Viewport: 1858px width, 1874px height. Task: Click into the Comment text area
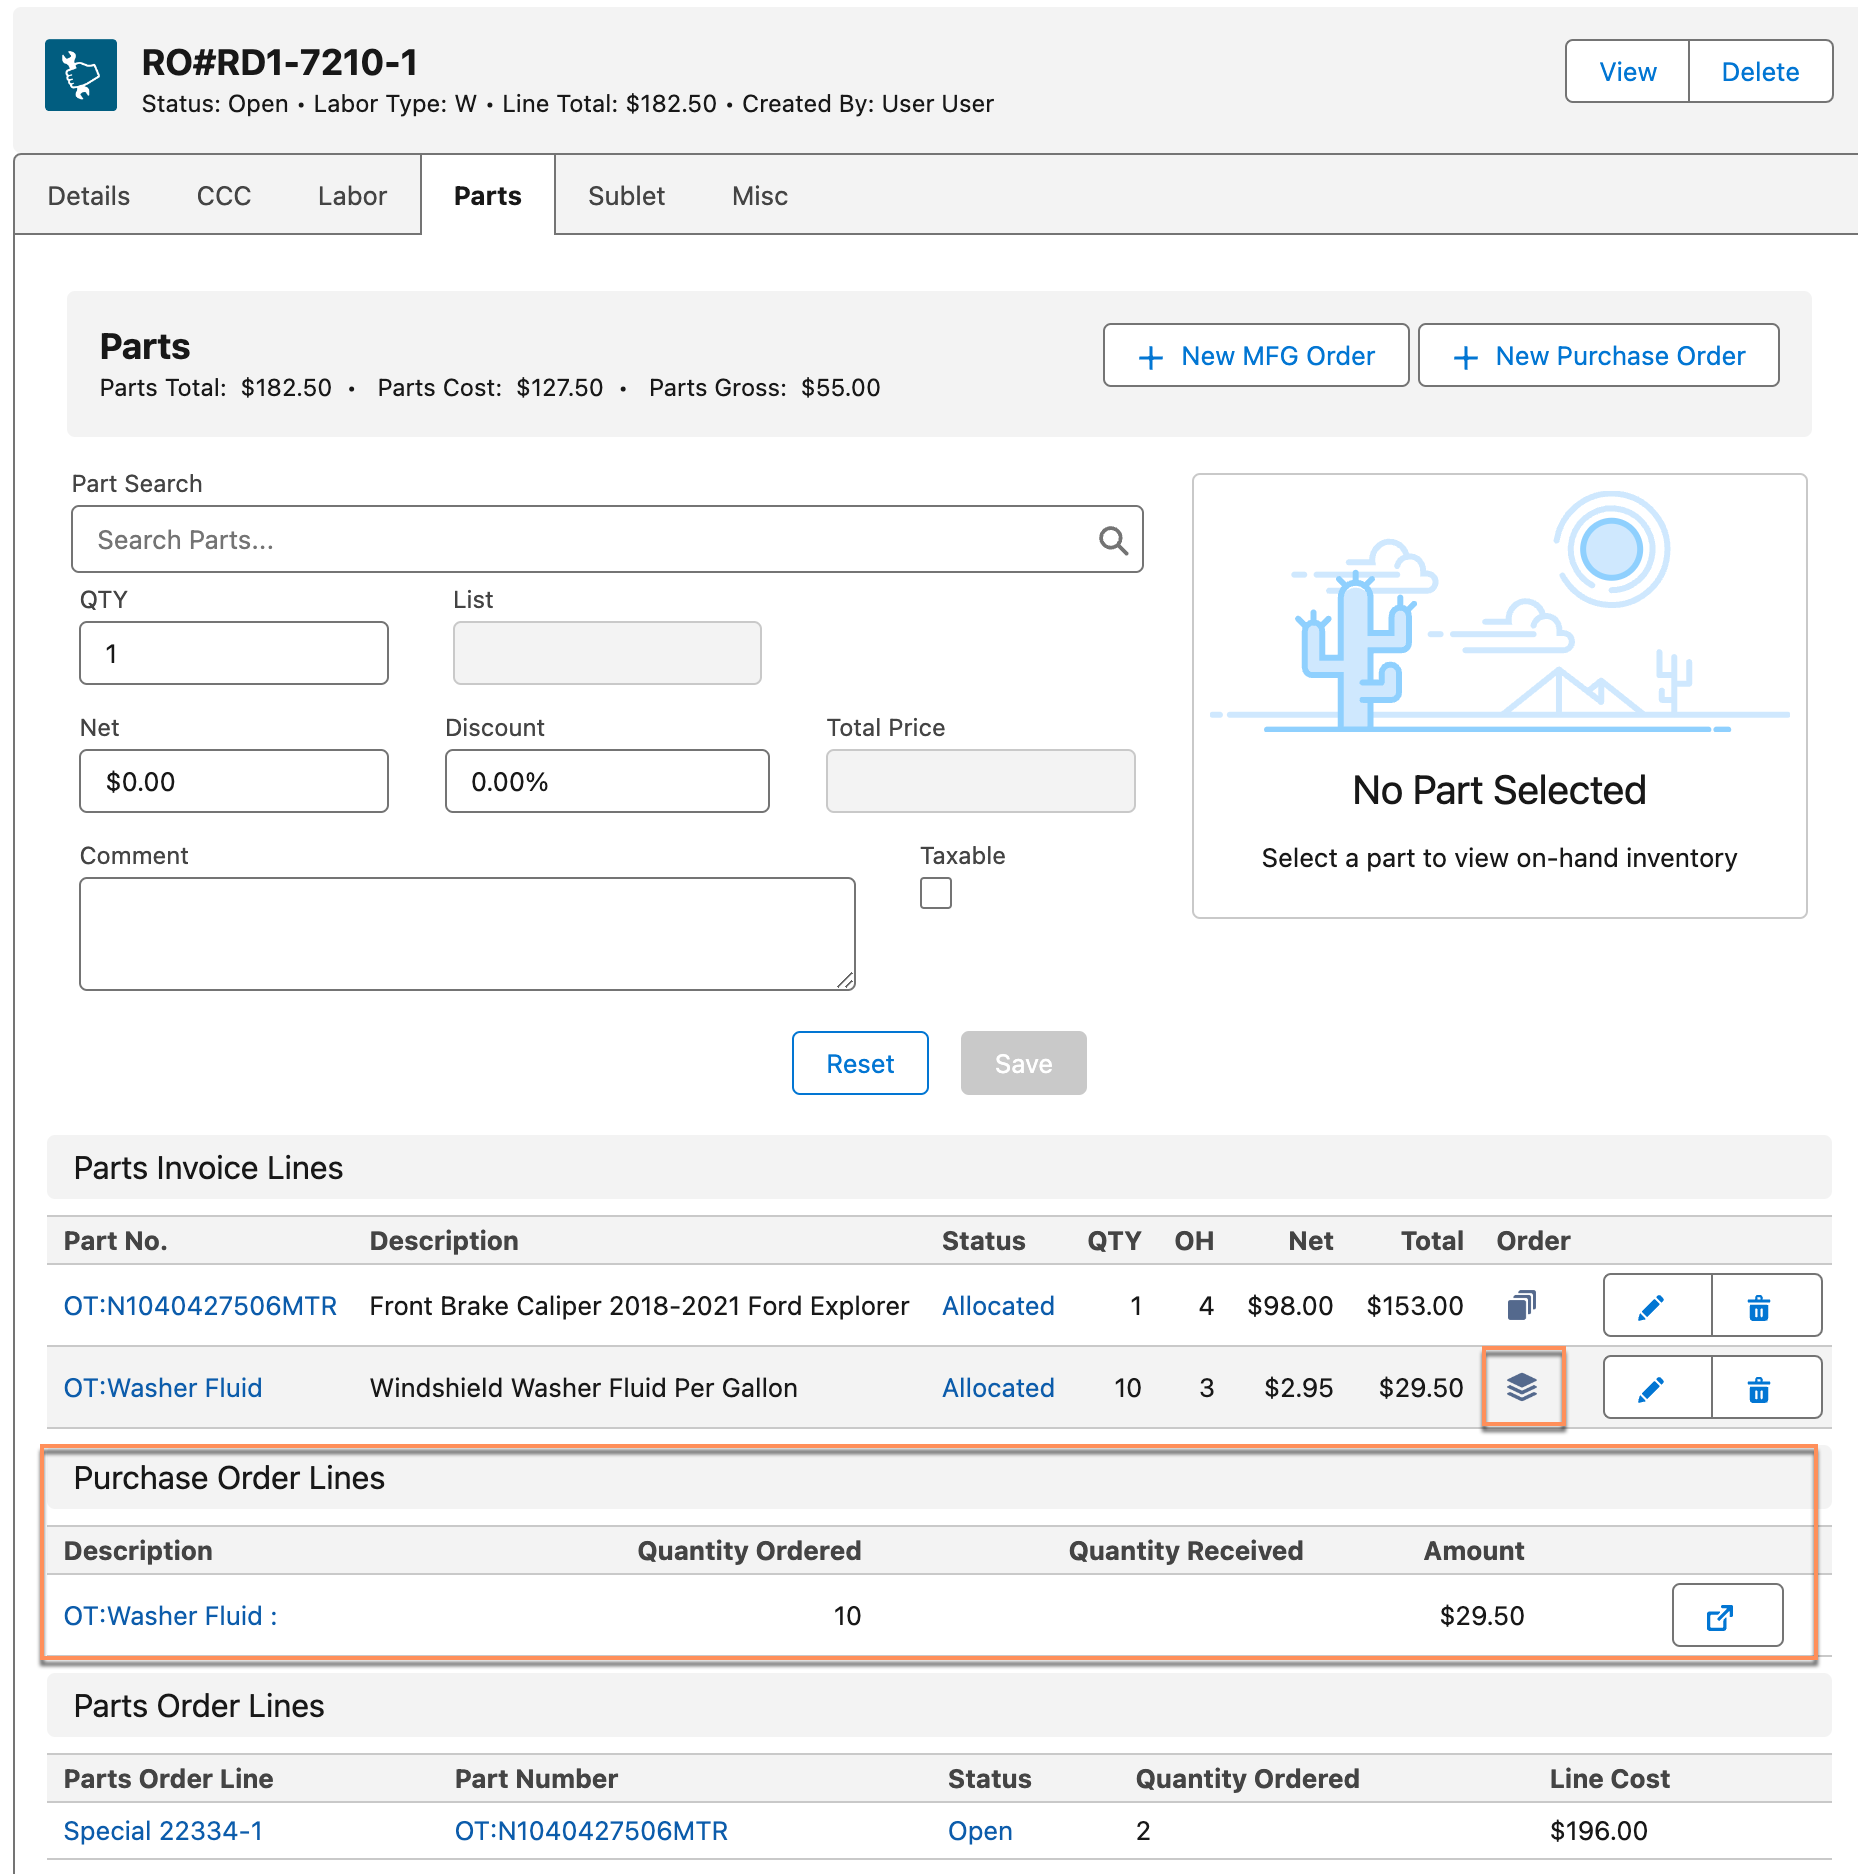pos(467,934)
